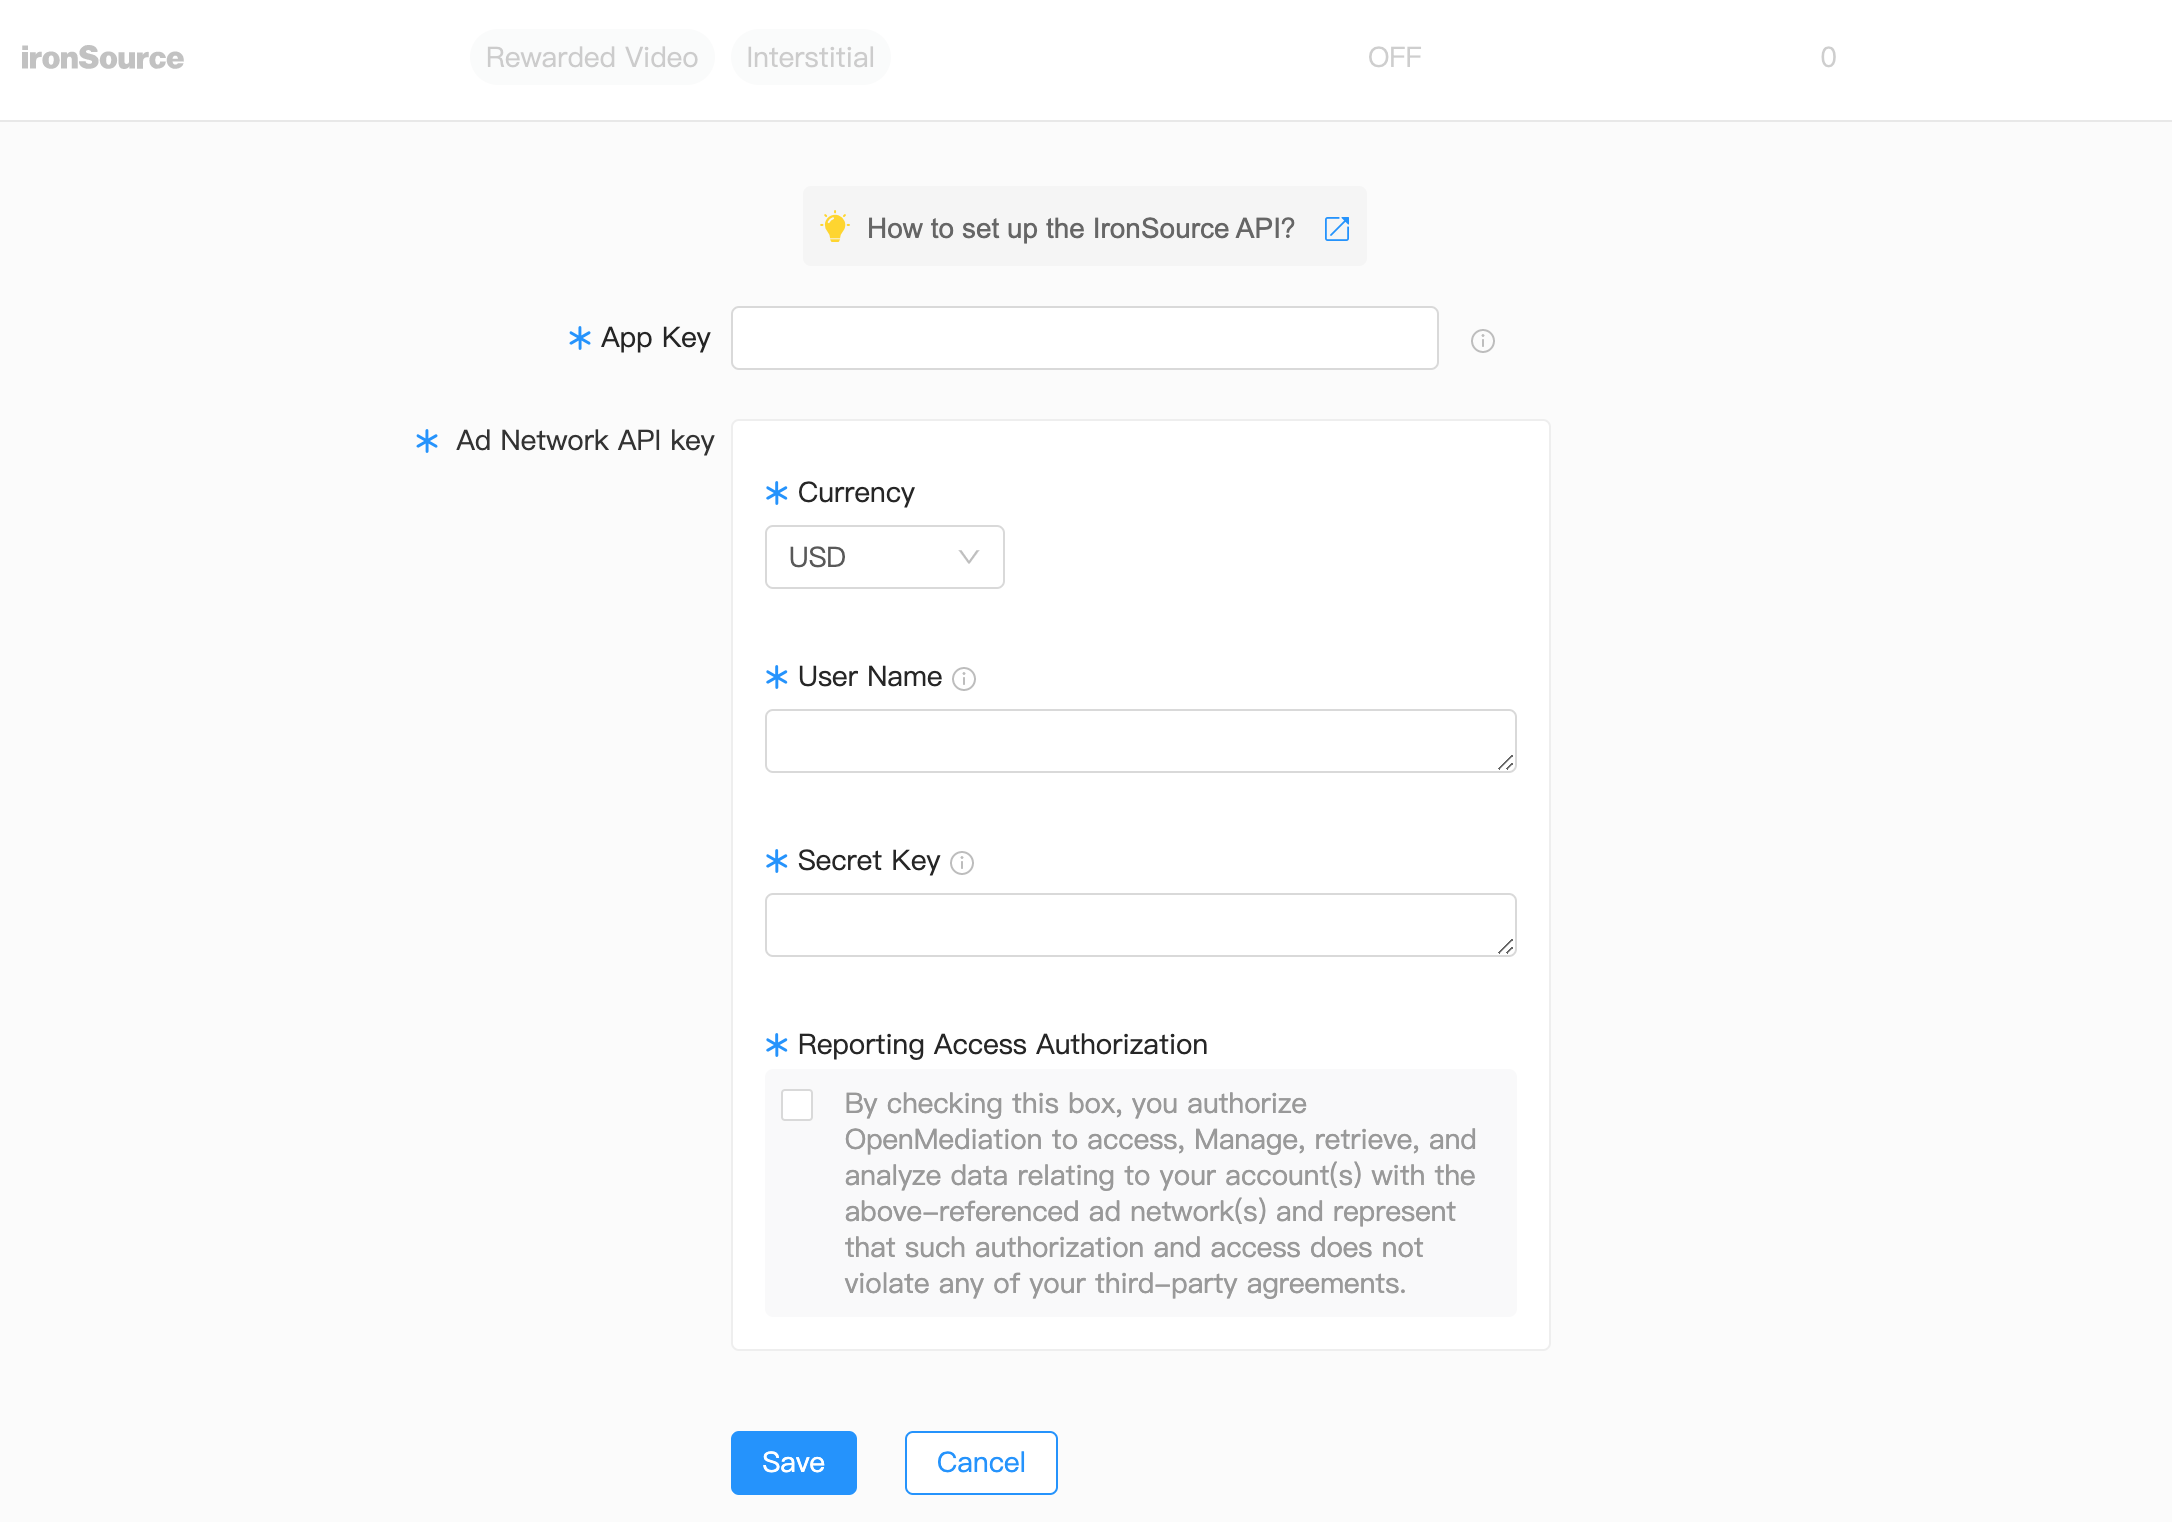Enable the OFF toggle in the header
2172x1522 pixels.
tap(1394, 57)
